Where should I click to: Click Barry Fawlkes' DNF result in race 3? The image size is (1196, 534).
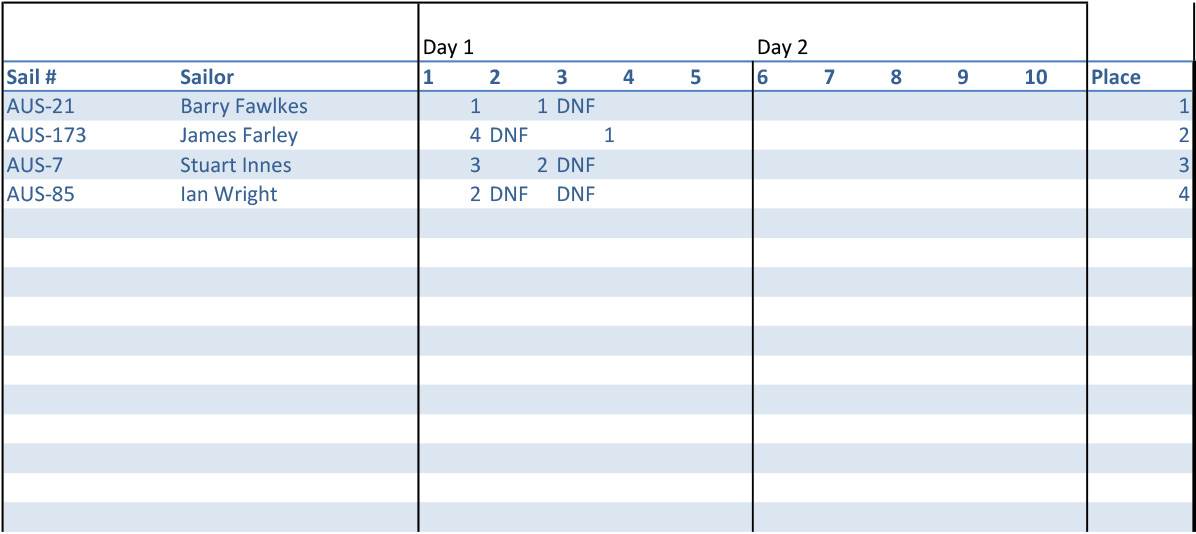coord(575,106)
